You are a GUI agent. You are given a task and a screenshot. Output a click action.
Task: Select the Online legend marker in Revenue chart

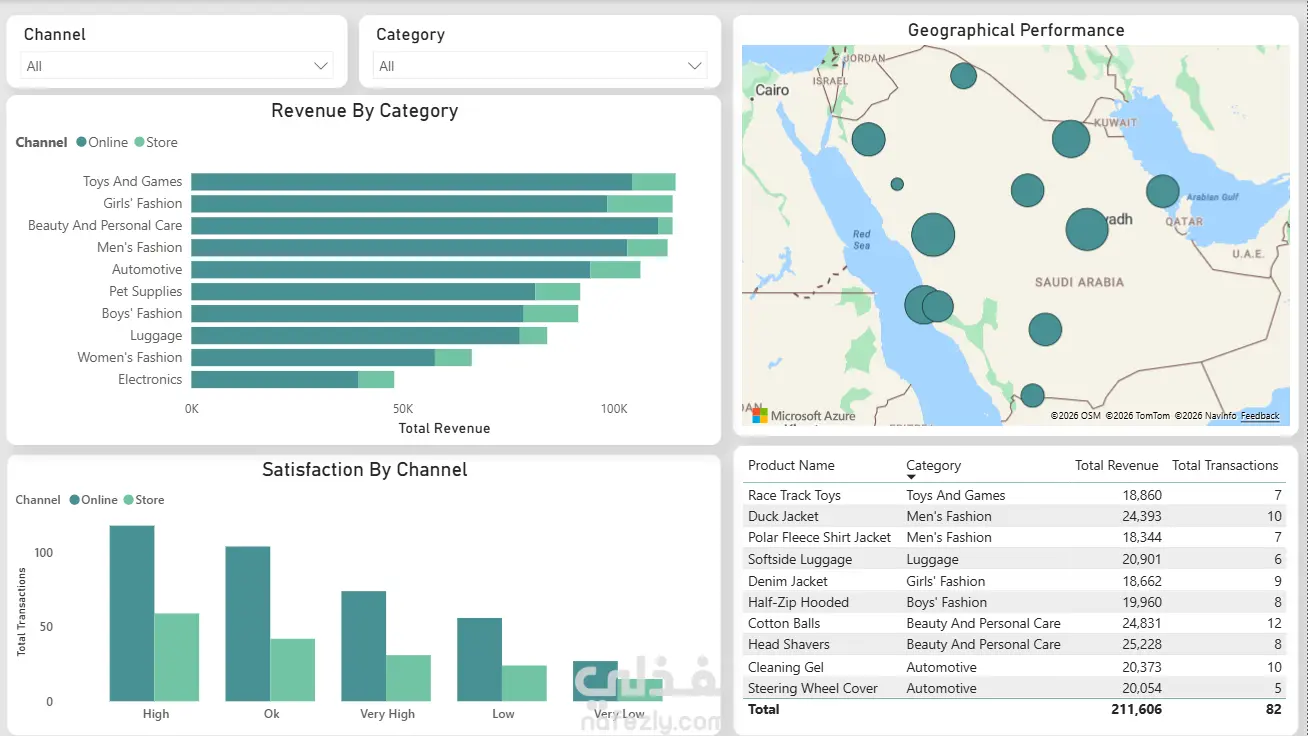click(81, 142)
